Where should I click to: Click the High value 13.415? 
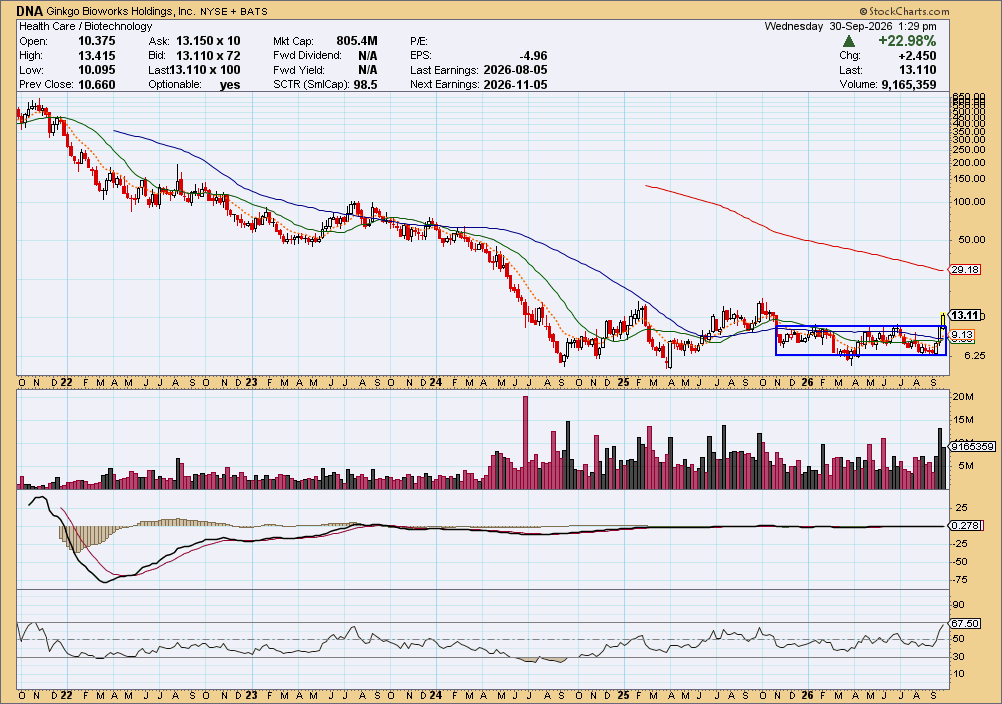(x=96, y=56)
